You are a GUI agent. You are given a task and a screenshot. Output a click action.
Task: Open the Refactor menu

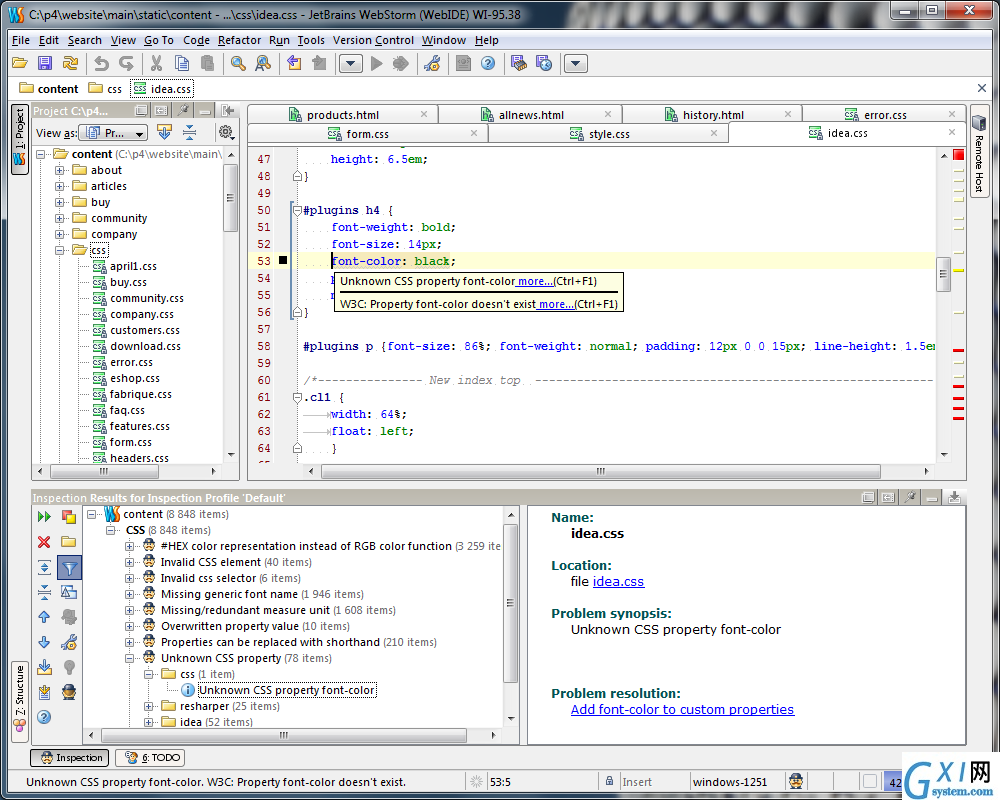point(239,40)
